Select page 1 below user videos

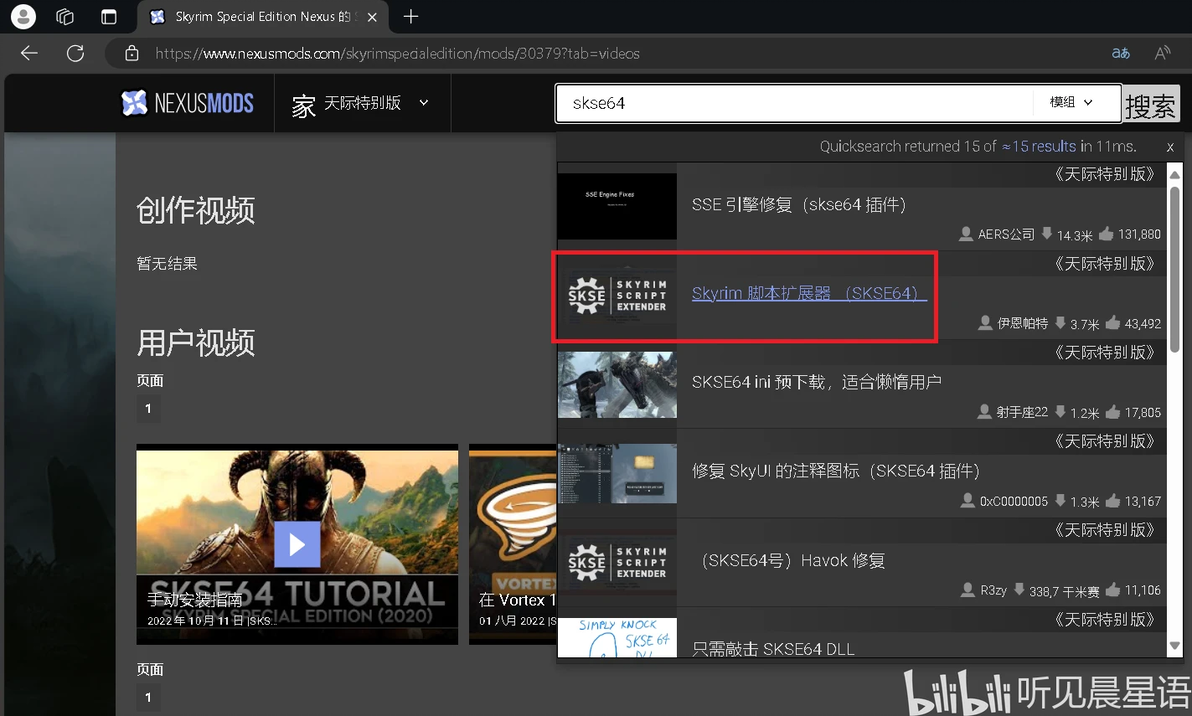(x=148, y=697)
